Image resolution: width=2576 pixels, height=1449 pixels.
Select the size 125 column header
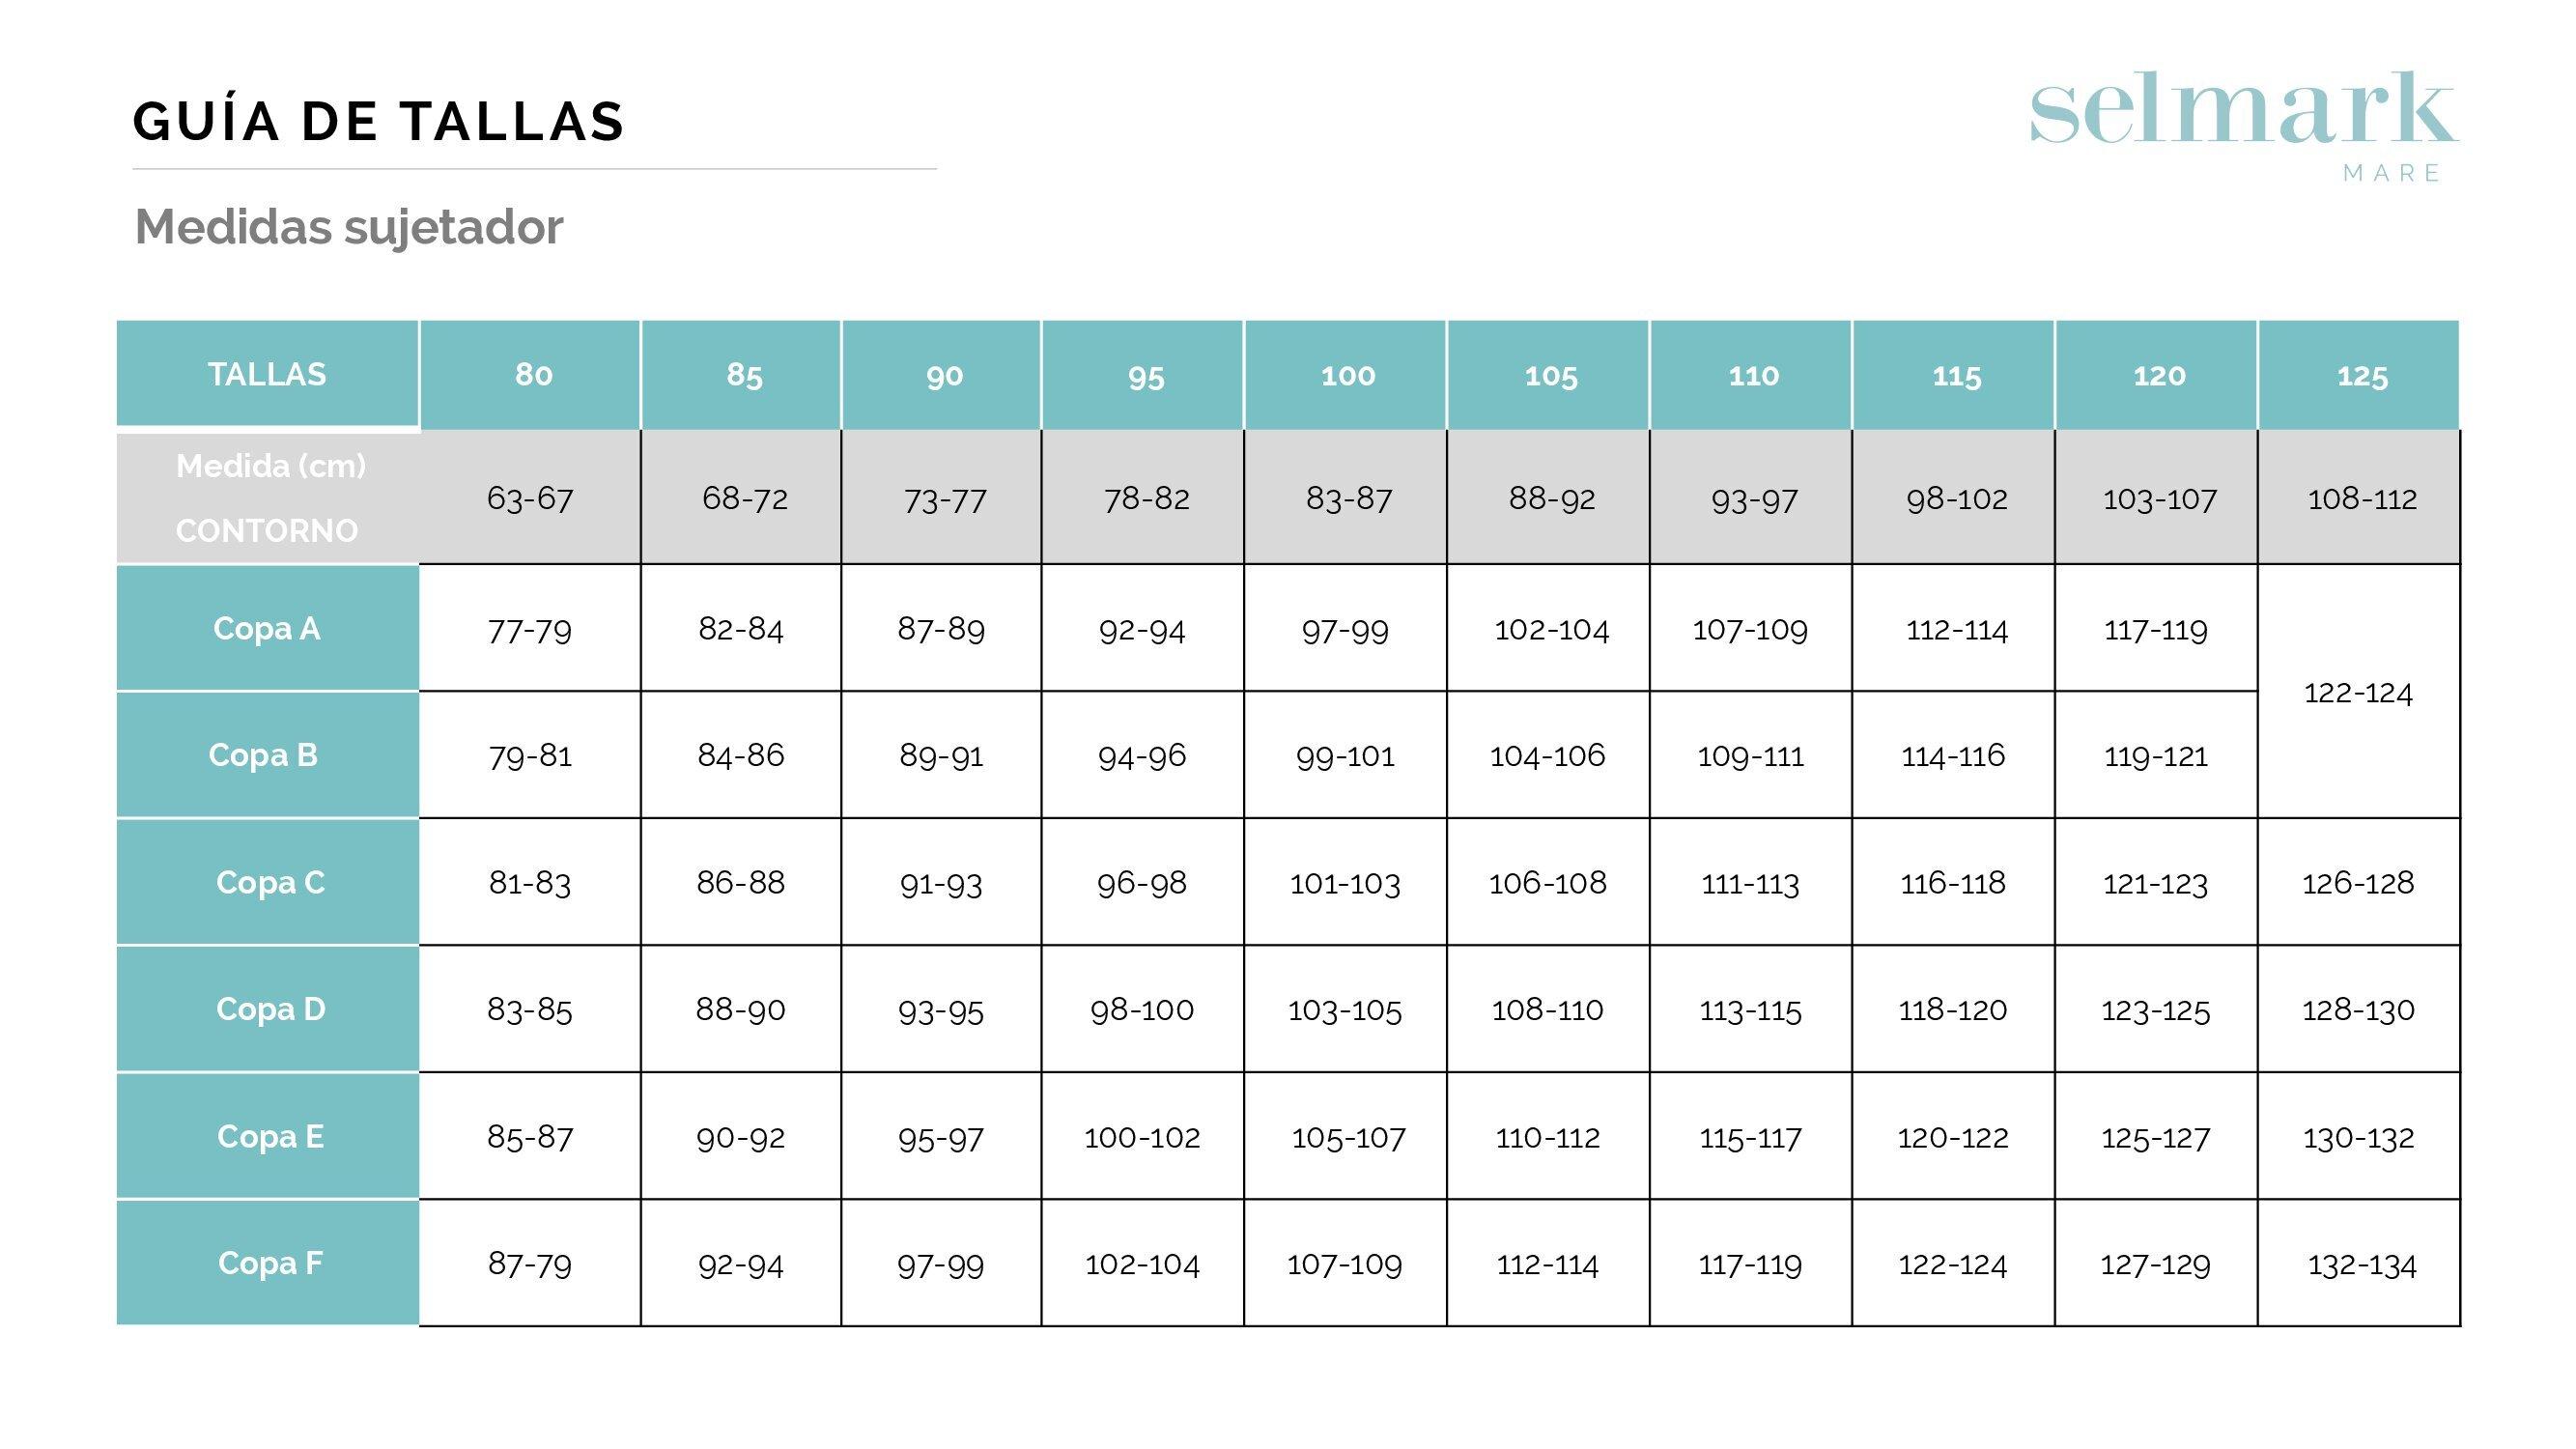(x=2361, y=376)
